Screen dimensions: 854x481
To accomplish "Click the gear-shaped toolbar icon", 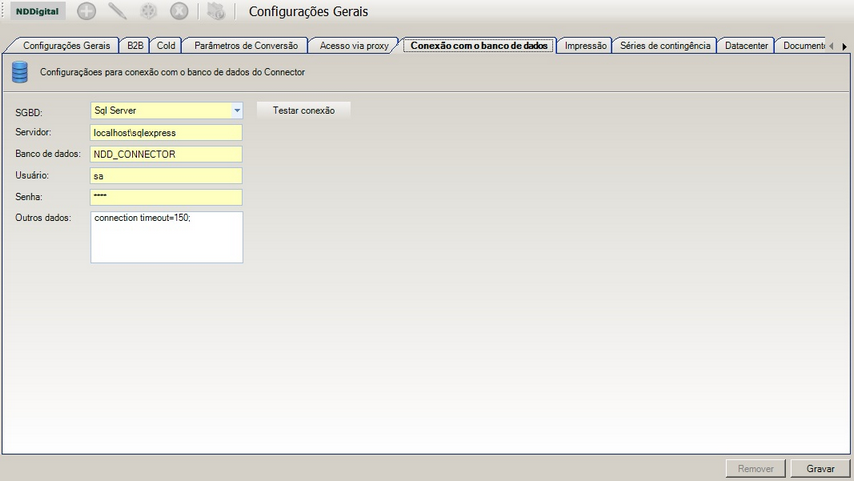I will (149, 11).
